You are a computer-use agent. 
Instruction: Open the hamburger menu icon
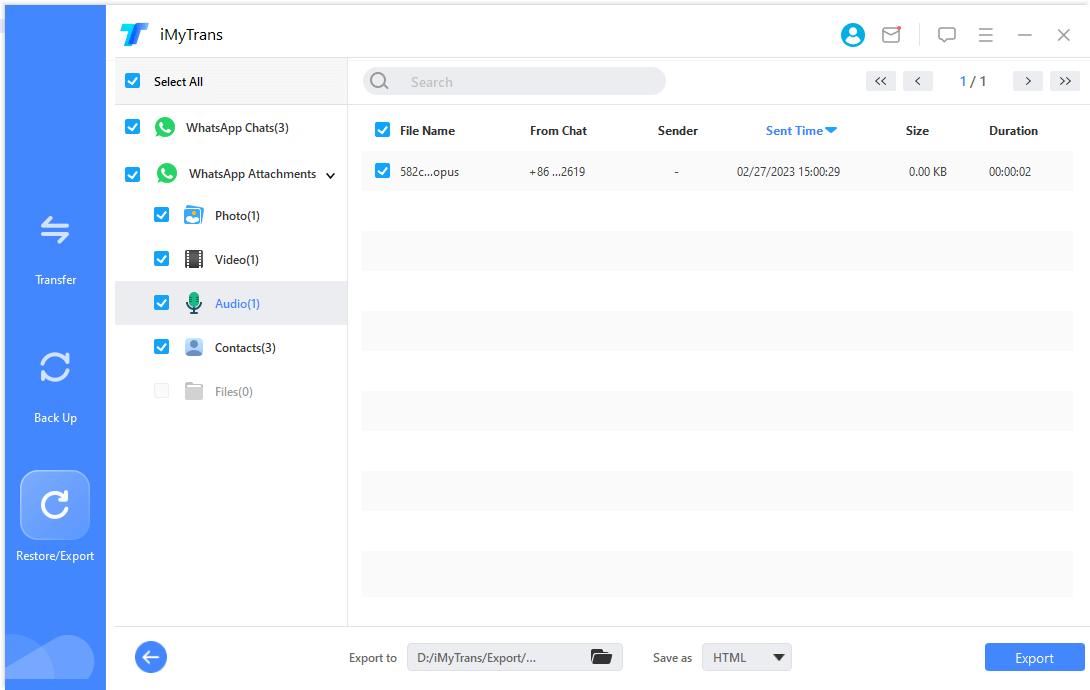click(985, 34)
